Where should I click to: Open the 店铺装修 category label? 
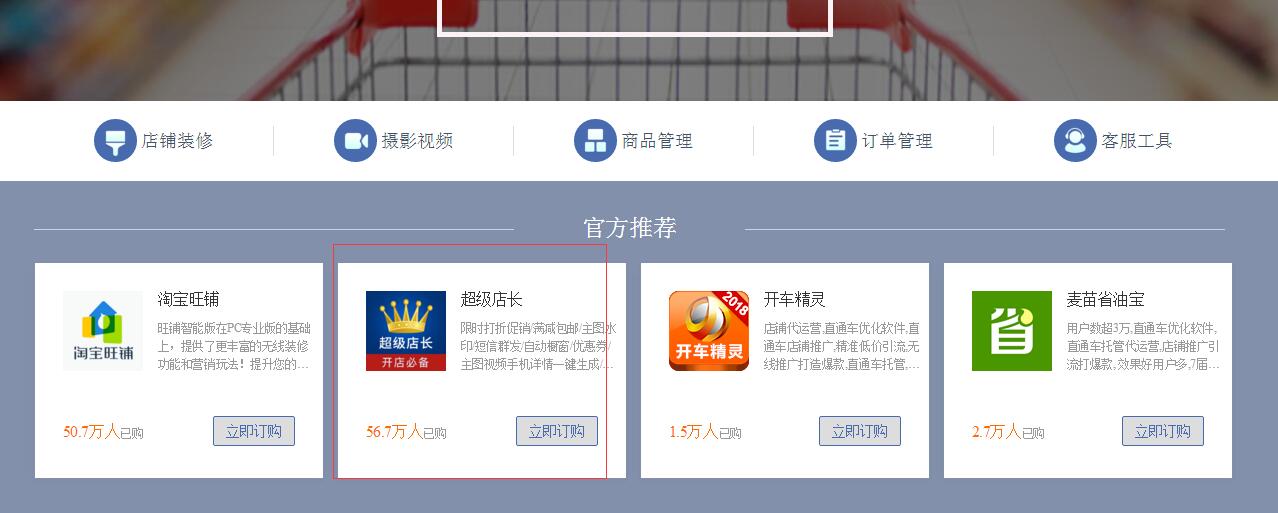point(178,141)
